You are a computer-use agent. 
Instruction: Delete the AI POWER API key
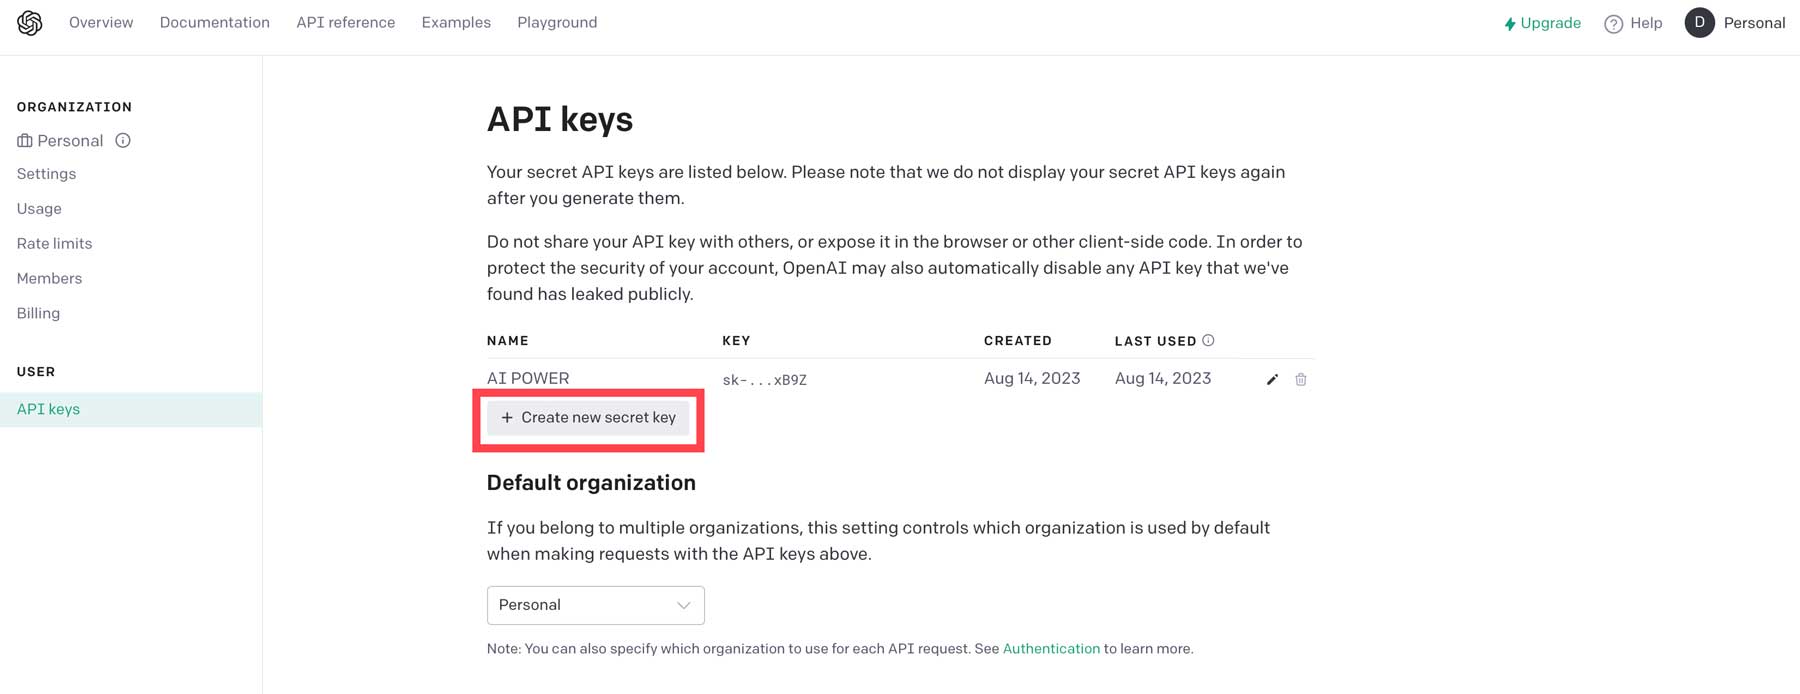pos(1300,379)
